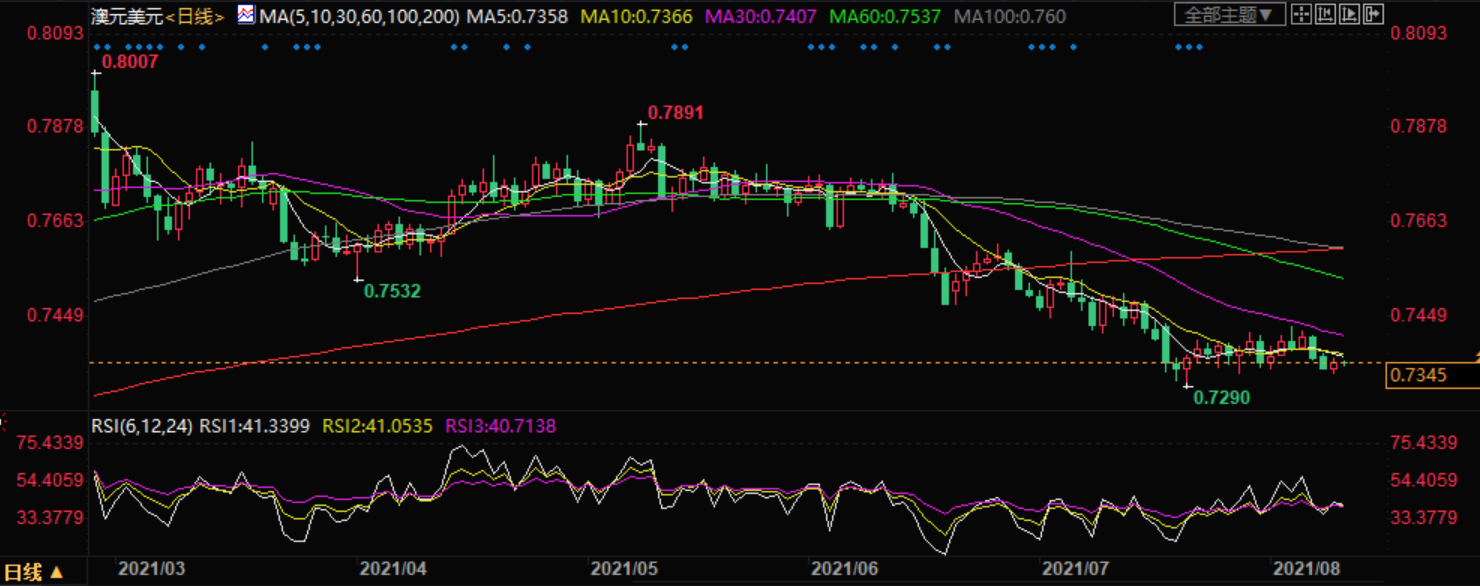
Task: Open the 全部主题 theme dropdown
Action: [x=1230, y=14]
